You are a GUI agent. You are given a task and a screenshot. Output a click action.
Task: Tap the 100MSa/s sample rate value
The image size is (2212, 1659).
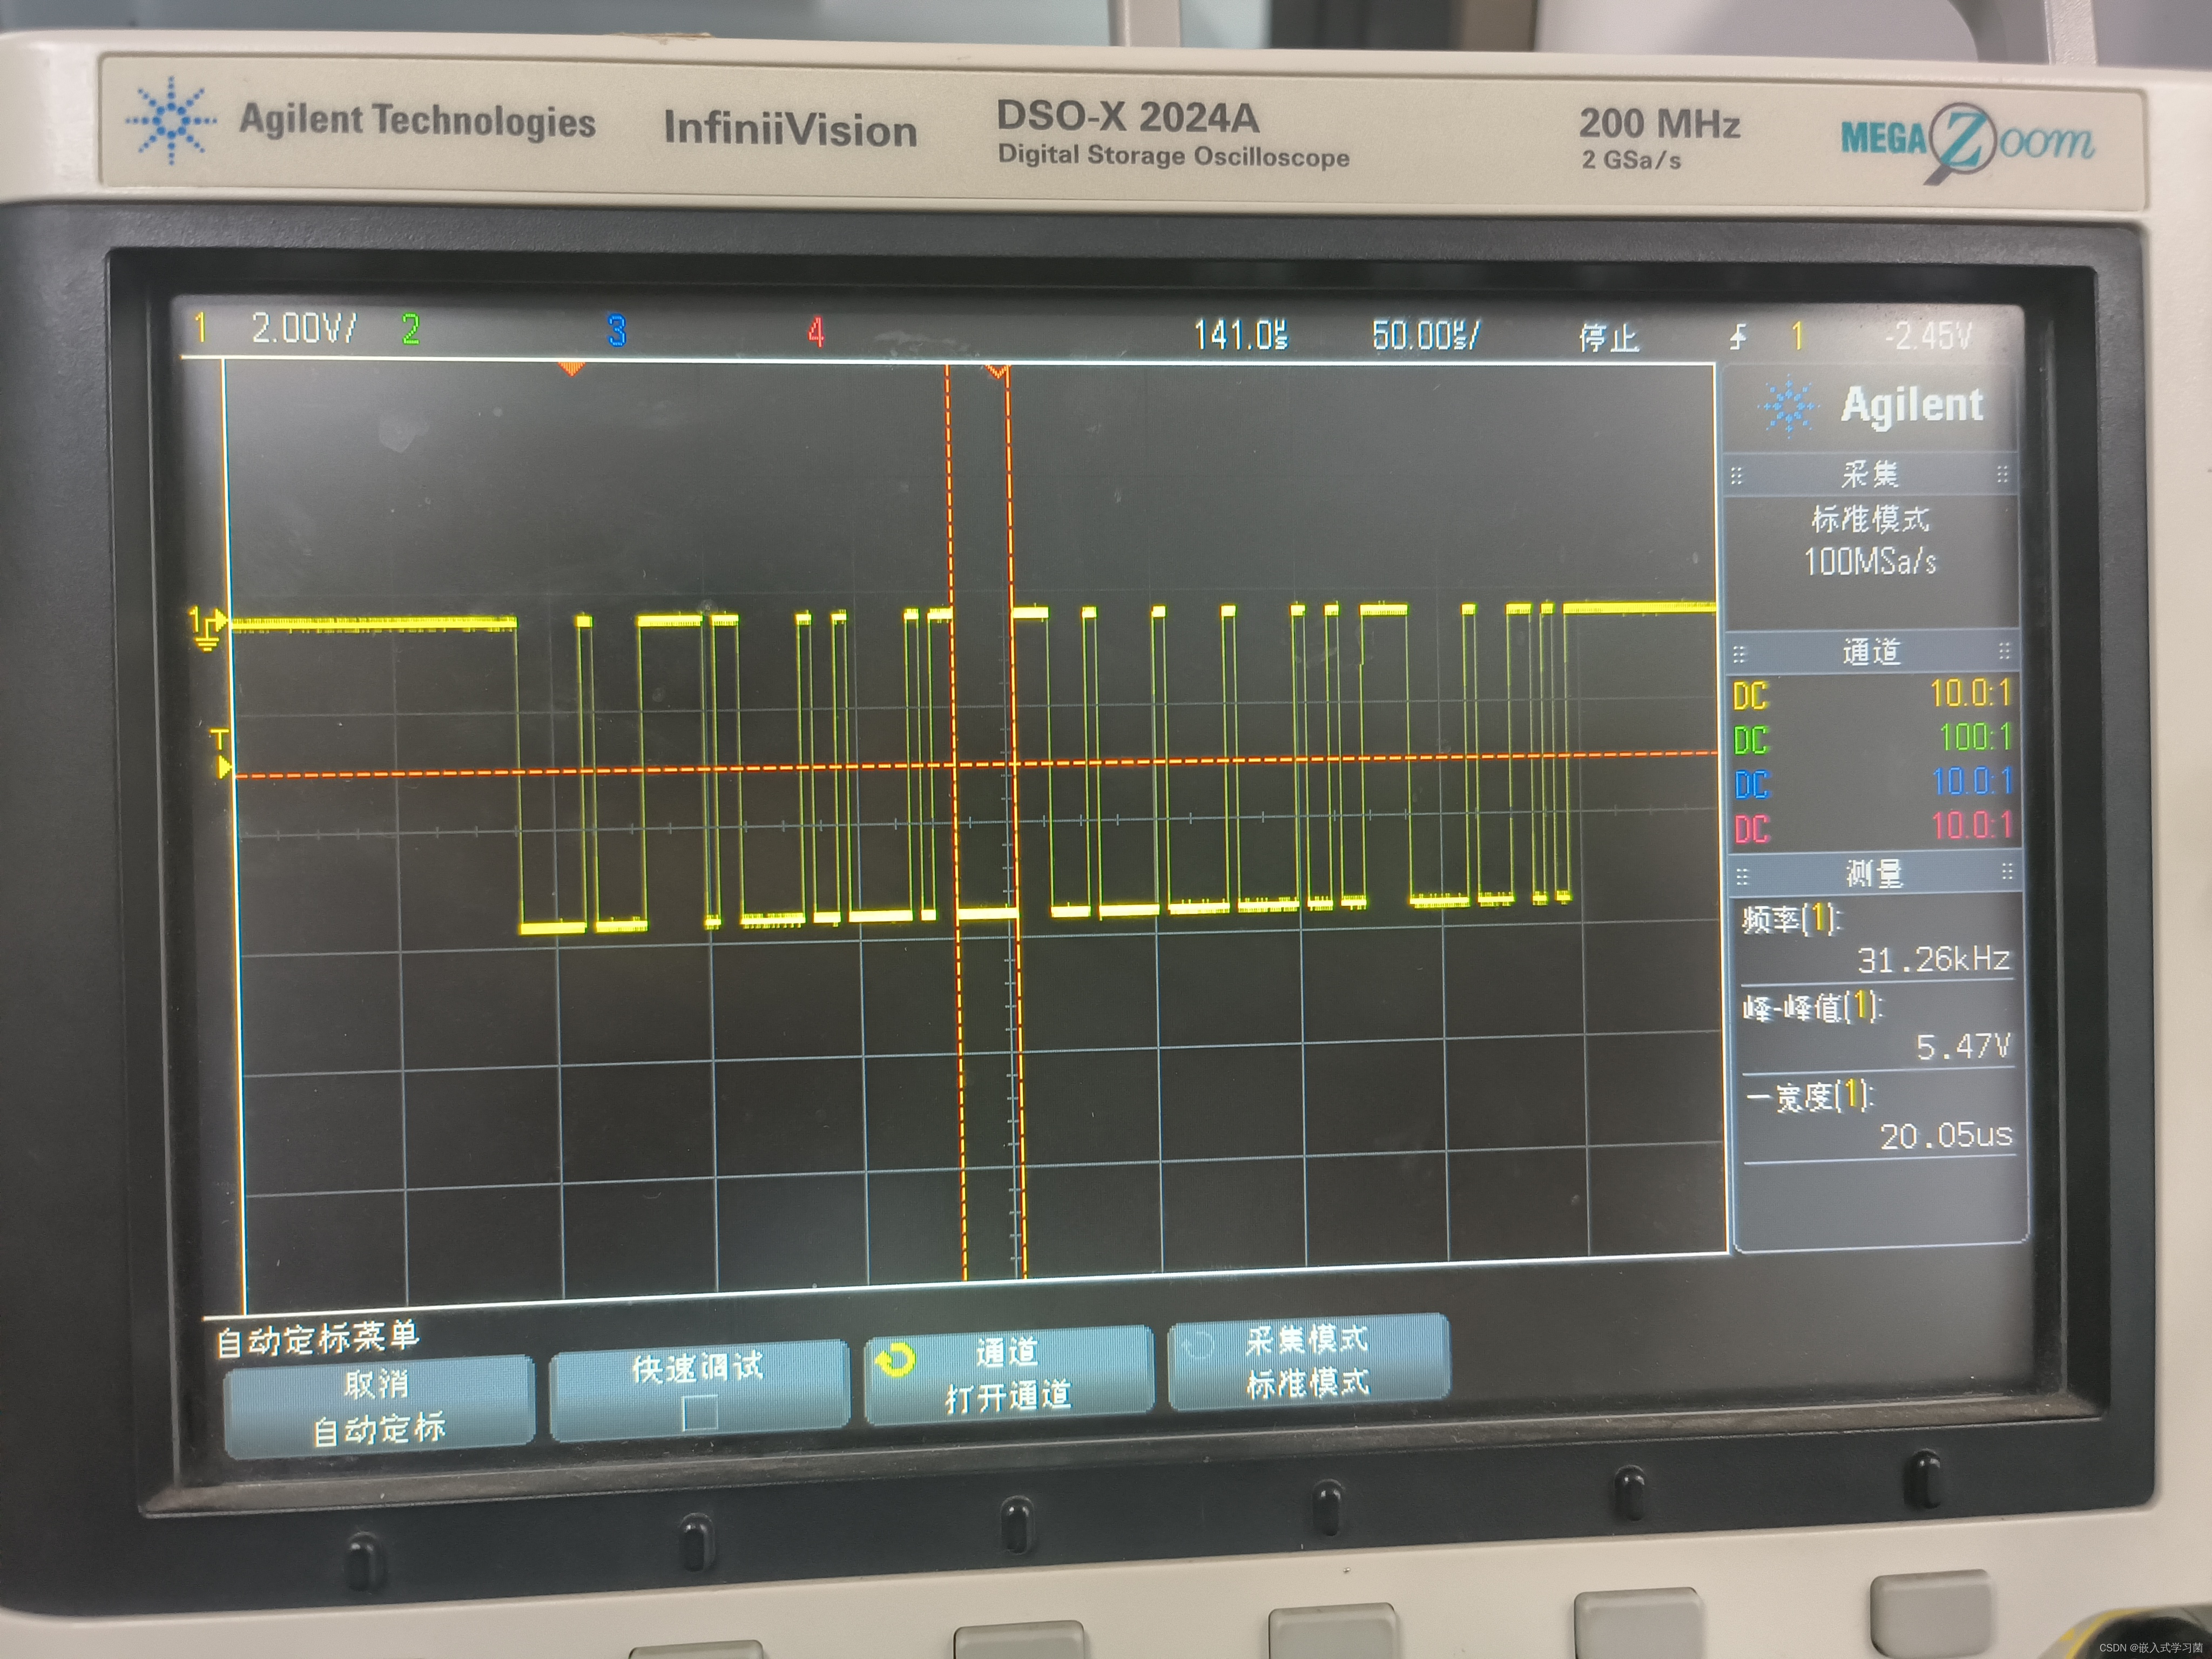[1870, 561]
